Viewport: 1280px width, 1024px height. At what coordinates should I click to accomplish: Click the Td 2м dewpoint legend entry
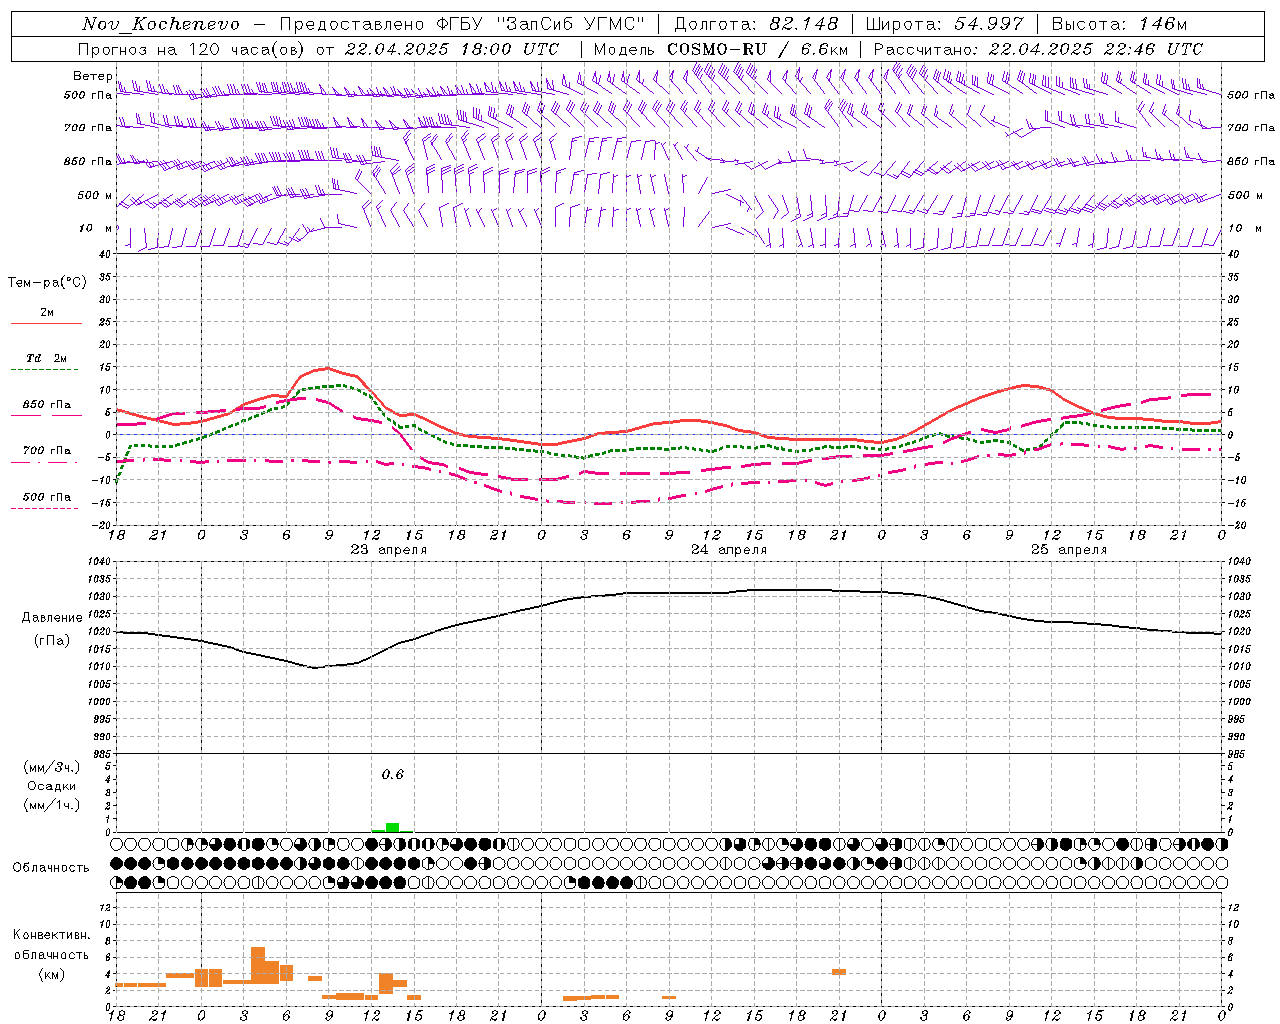click(x=47, y=358)
